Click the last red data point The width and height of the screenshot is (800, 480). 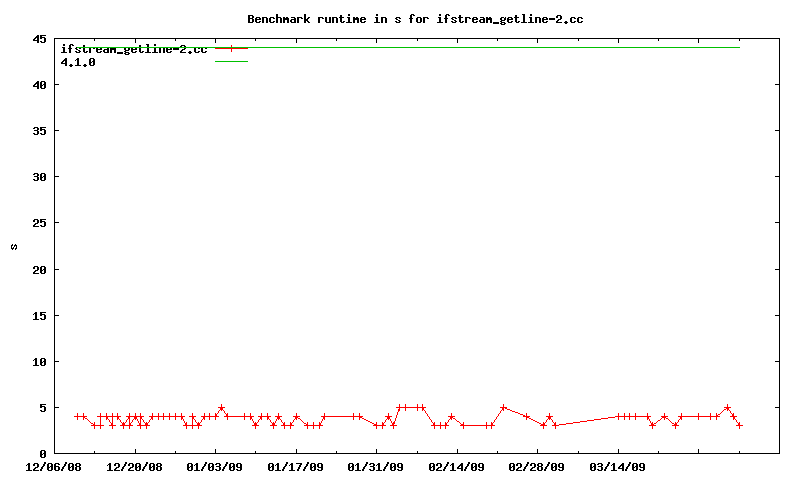739,426
